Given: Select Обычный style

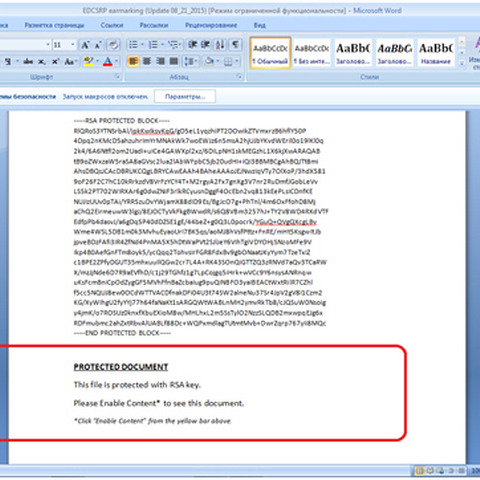Looking at the screenshot, I should coord(270,53).
